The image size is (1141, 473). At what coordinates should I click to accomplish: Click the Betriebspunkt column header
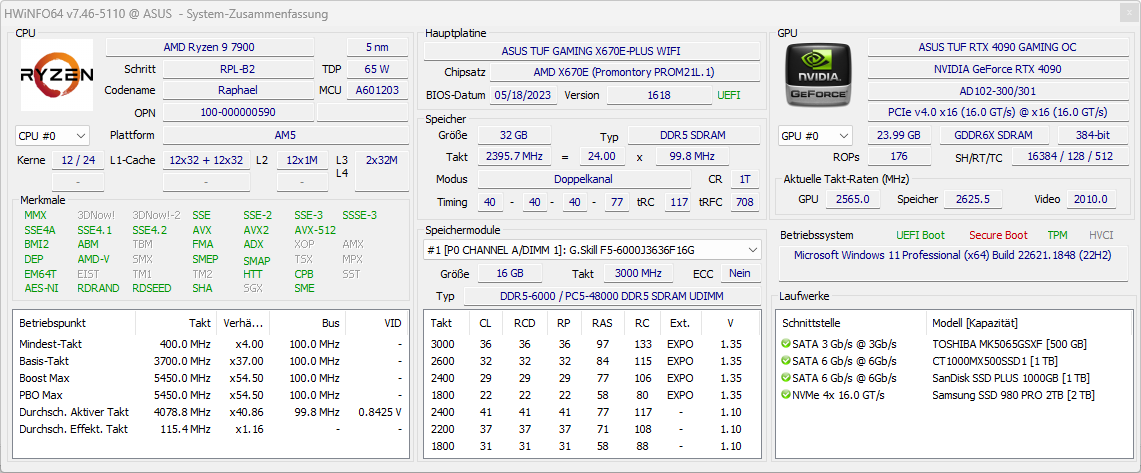tap(74, 323)
